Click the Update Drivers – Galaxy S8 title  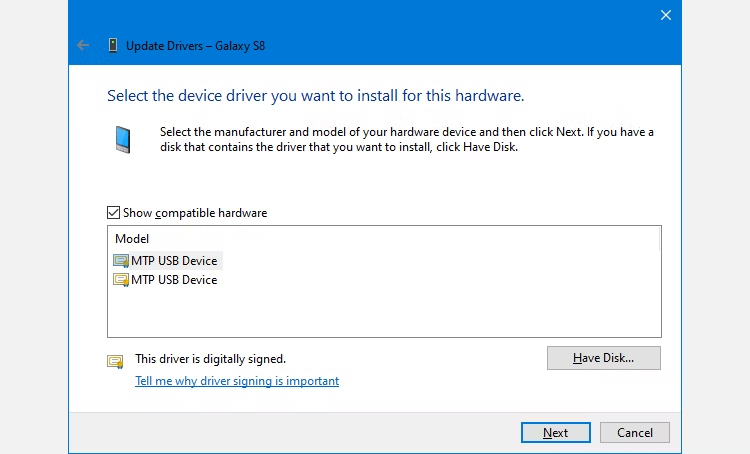tap(195, 45)
